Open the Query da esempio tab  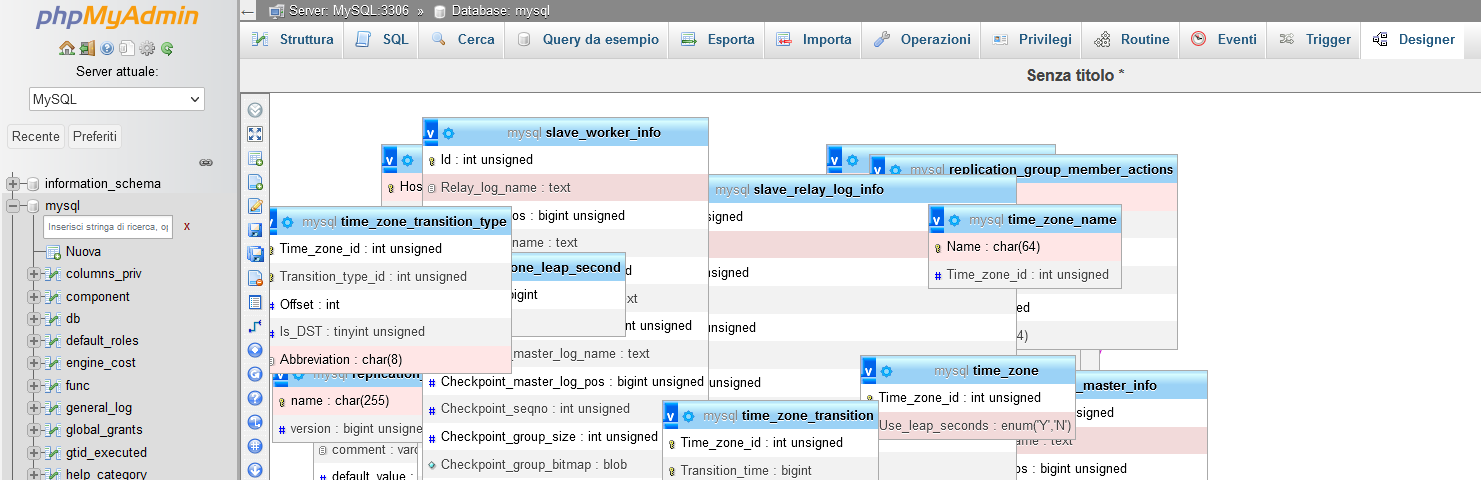[x=587, y=40]
